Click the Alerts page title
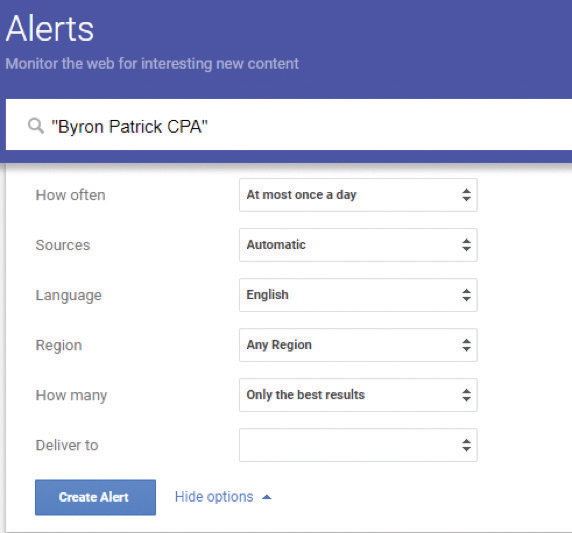572x533 pixels. click(x=50, y=28)
